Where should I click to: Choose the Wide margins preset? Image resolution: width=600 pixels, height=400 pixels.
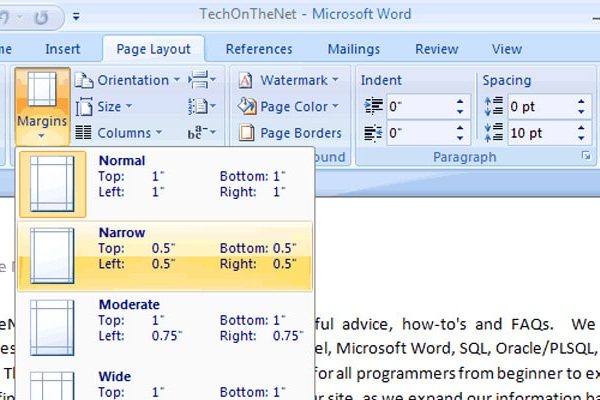click(x=165, y=383)
